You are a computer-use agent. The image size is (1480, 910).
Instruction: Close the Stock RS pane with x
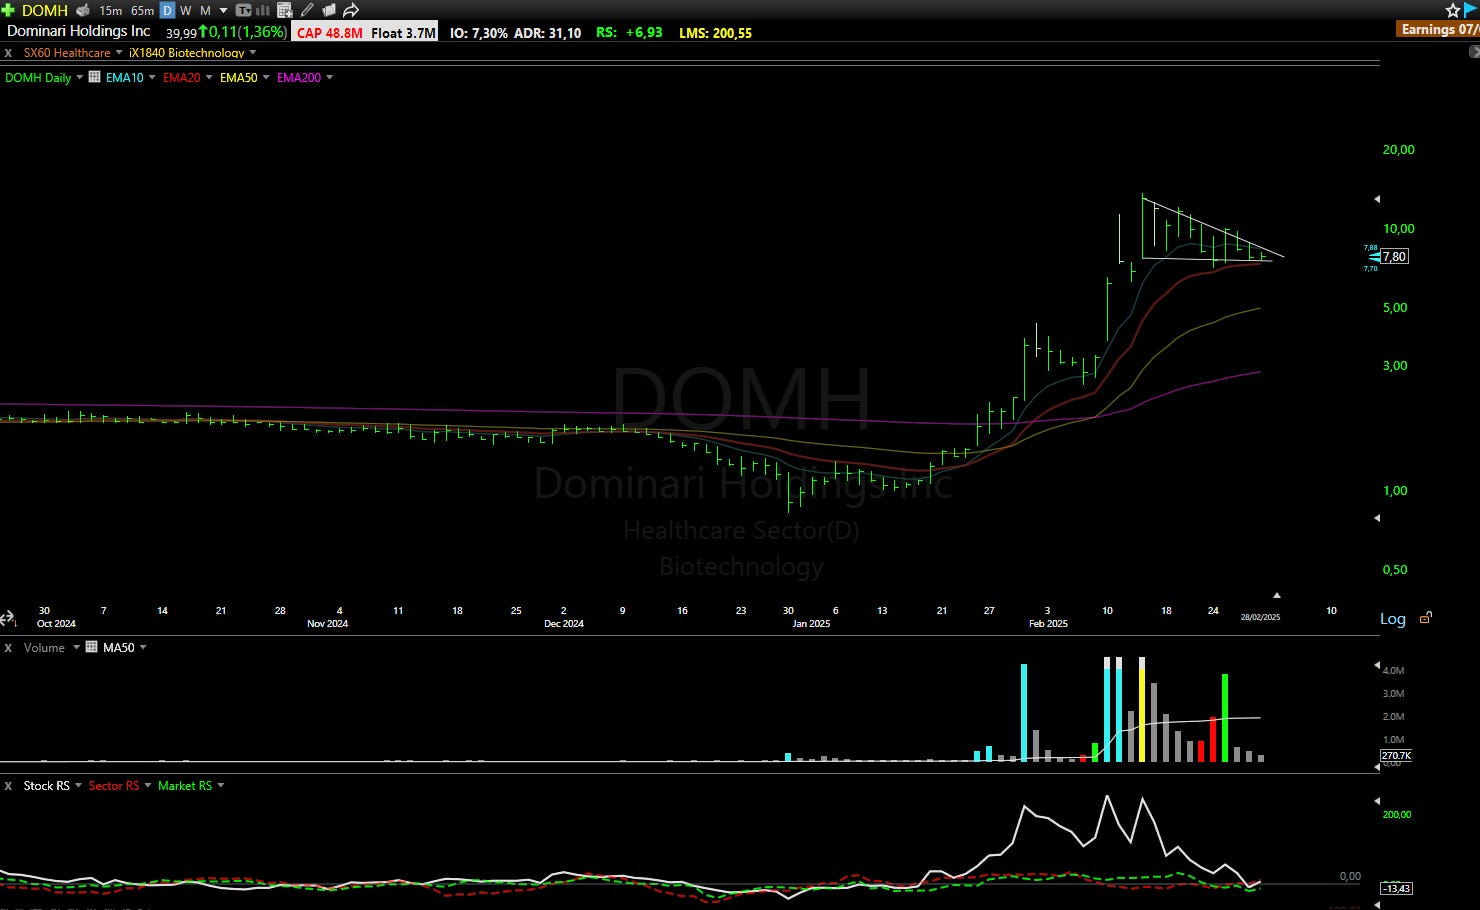pos(8,786)
